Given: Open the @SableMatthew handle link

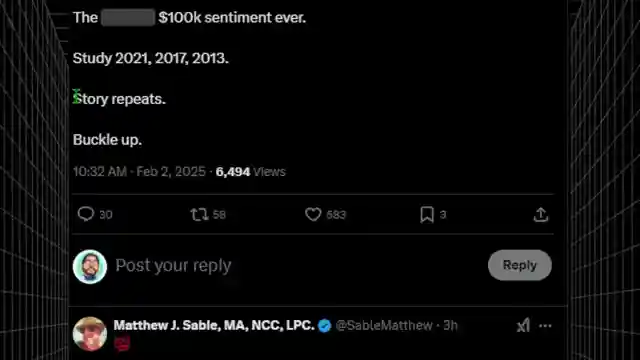Looking at the screenshot, I should [384, 325].
